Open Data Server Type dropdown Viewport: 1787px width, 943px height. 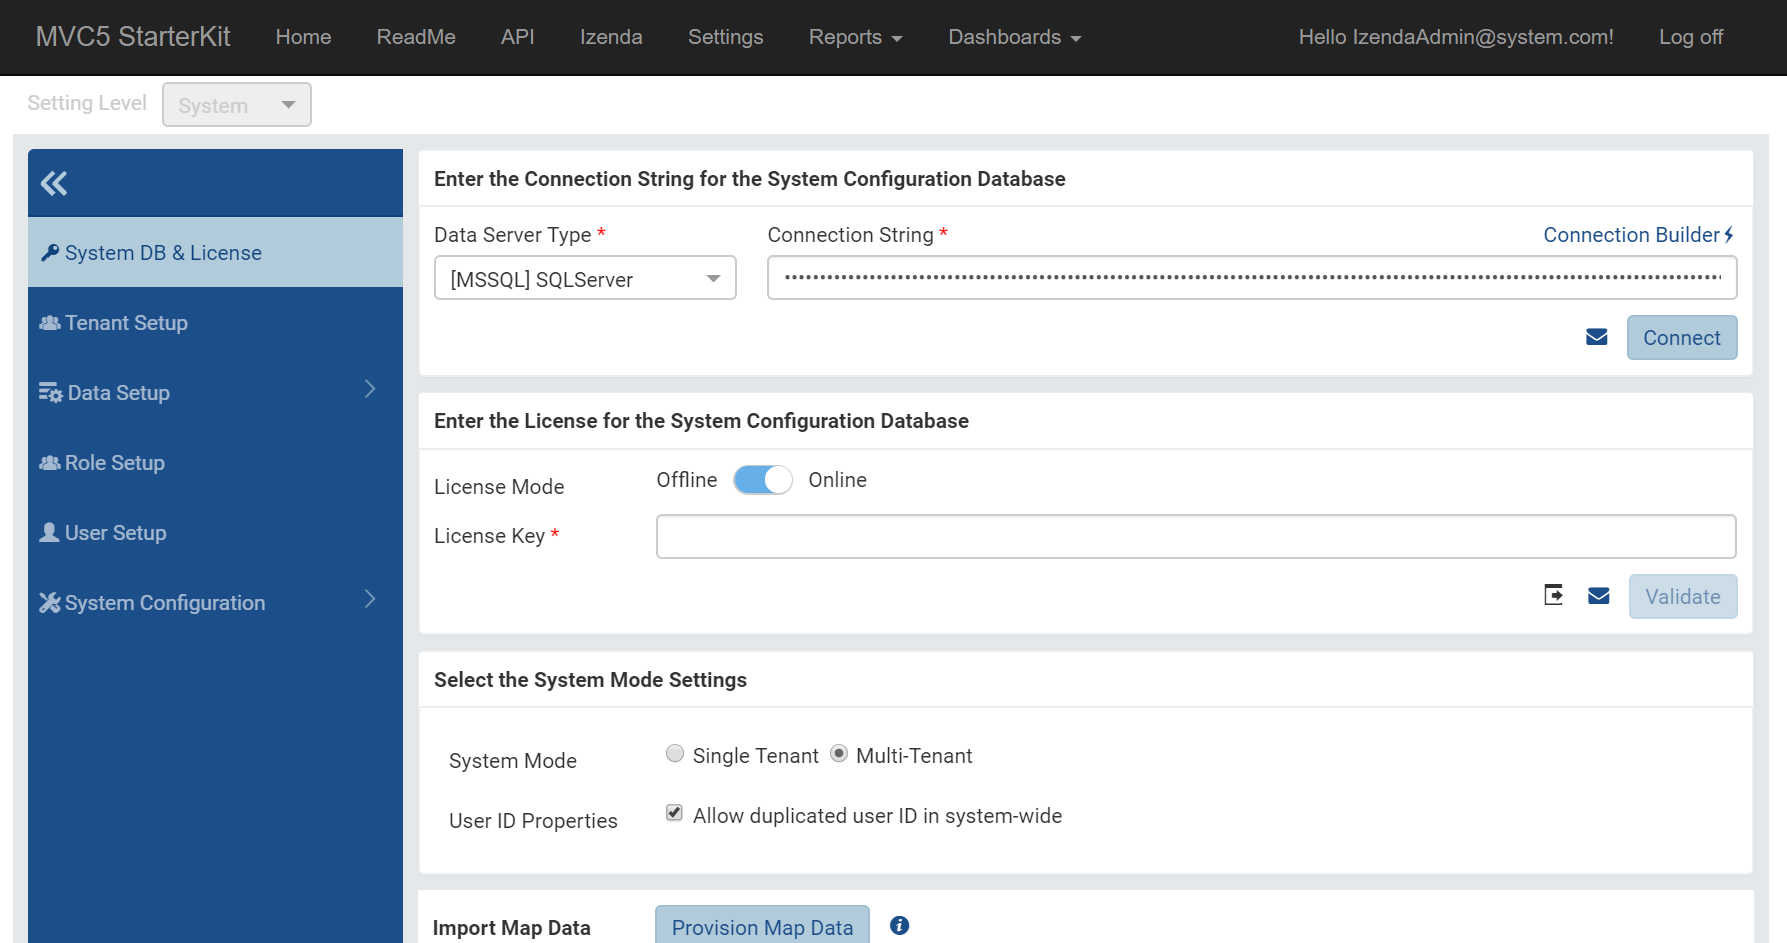(585, 278)
